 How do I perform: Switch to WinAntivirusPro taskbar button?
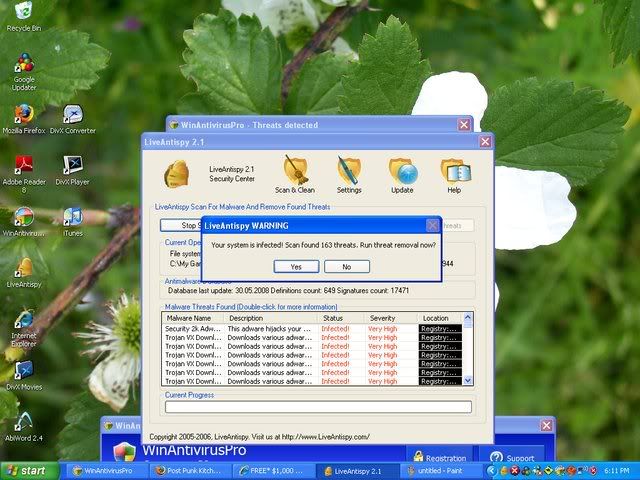point(107,471)
